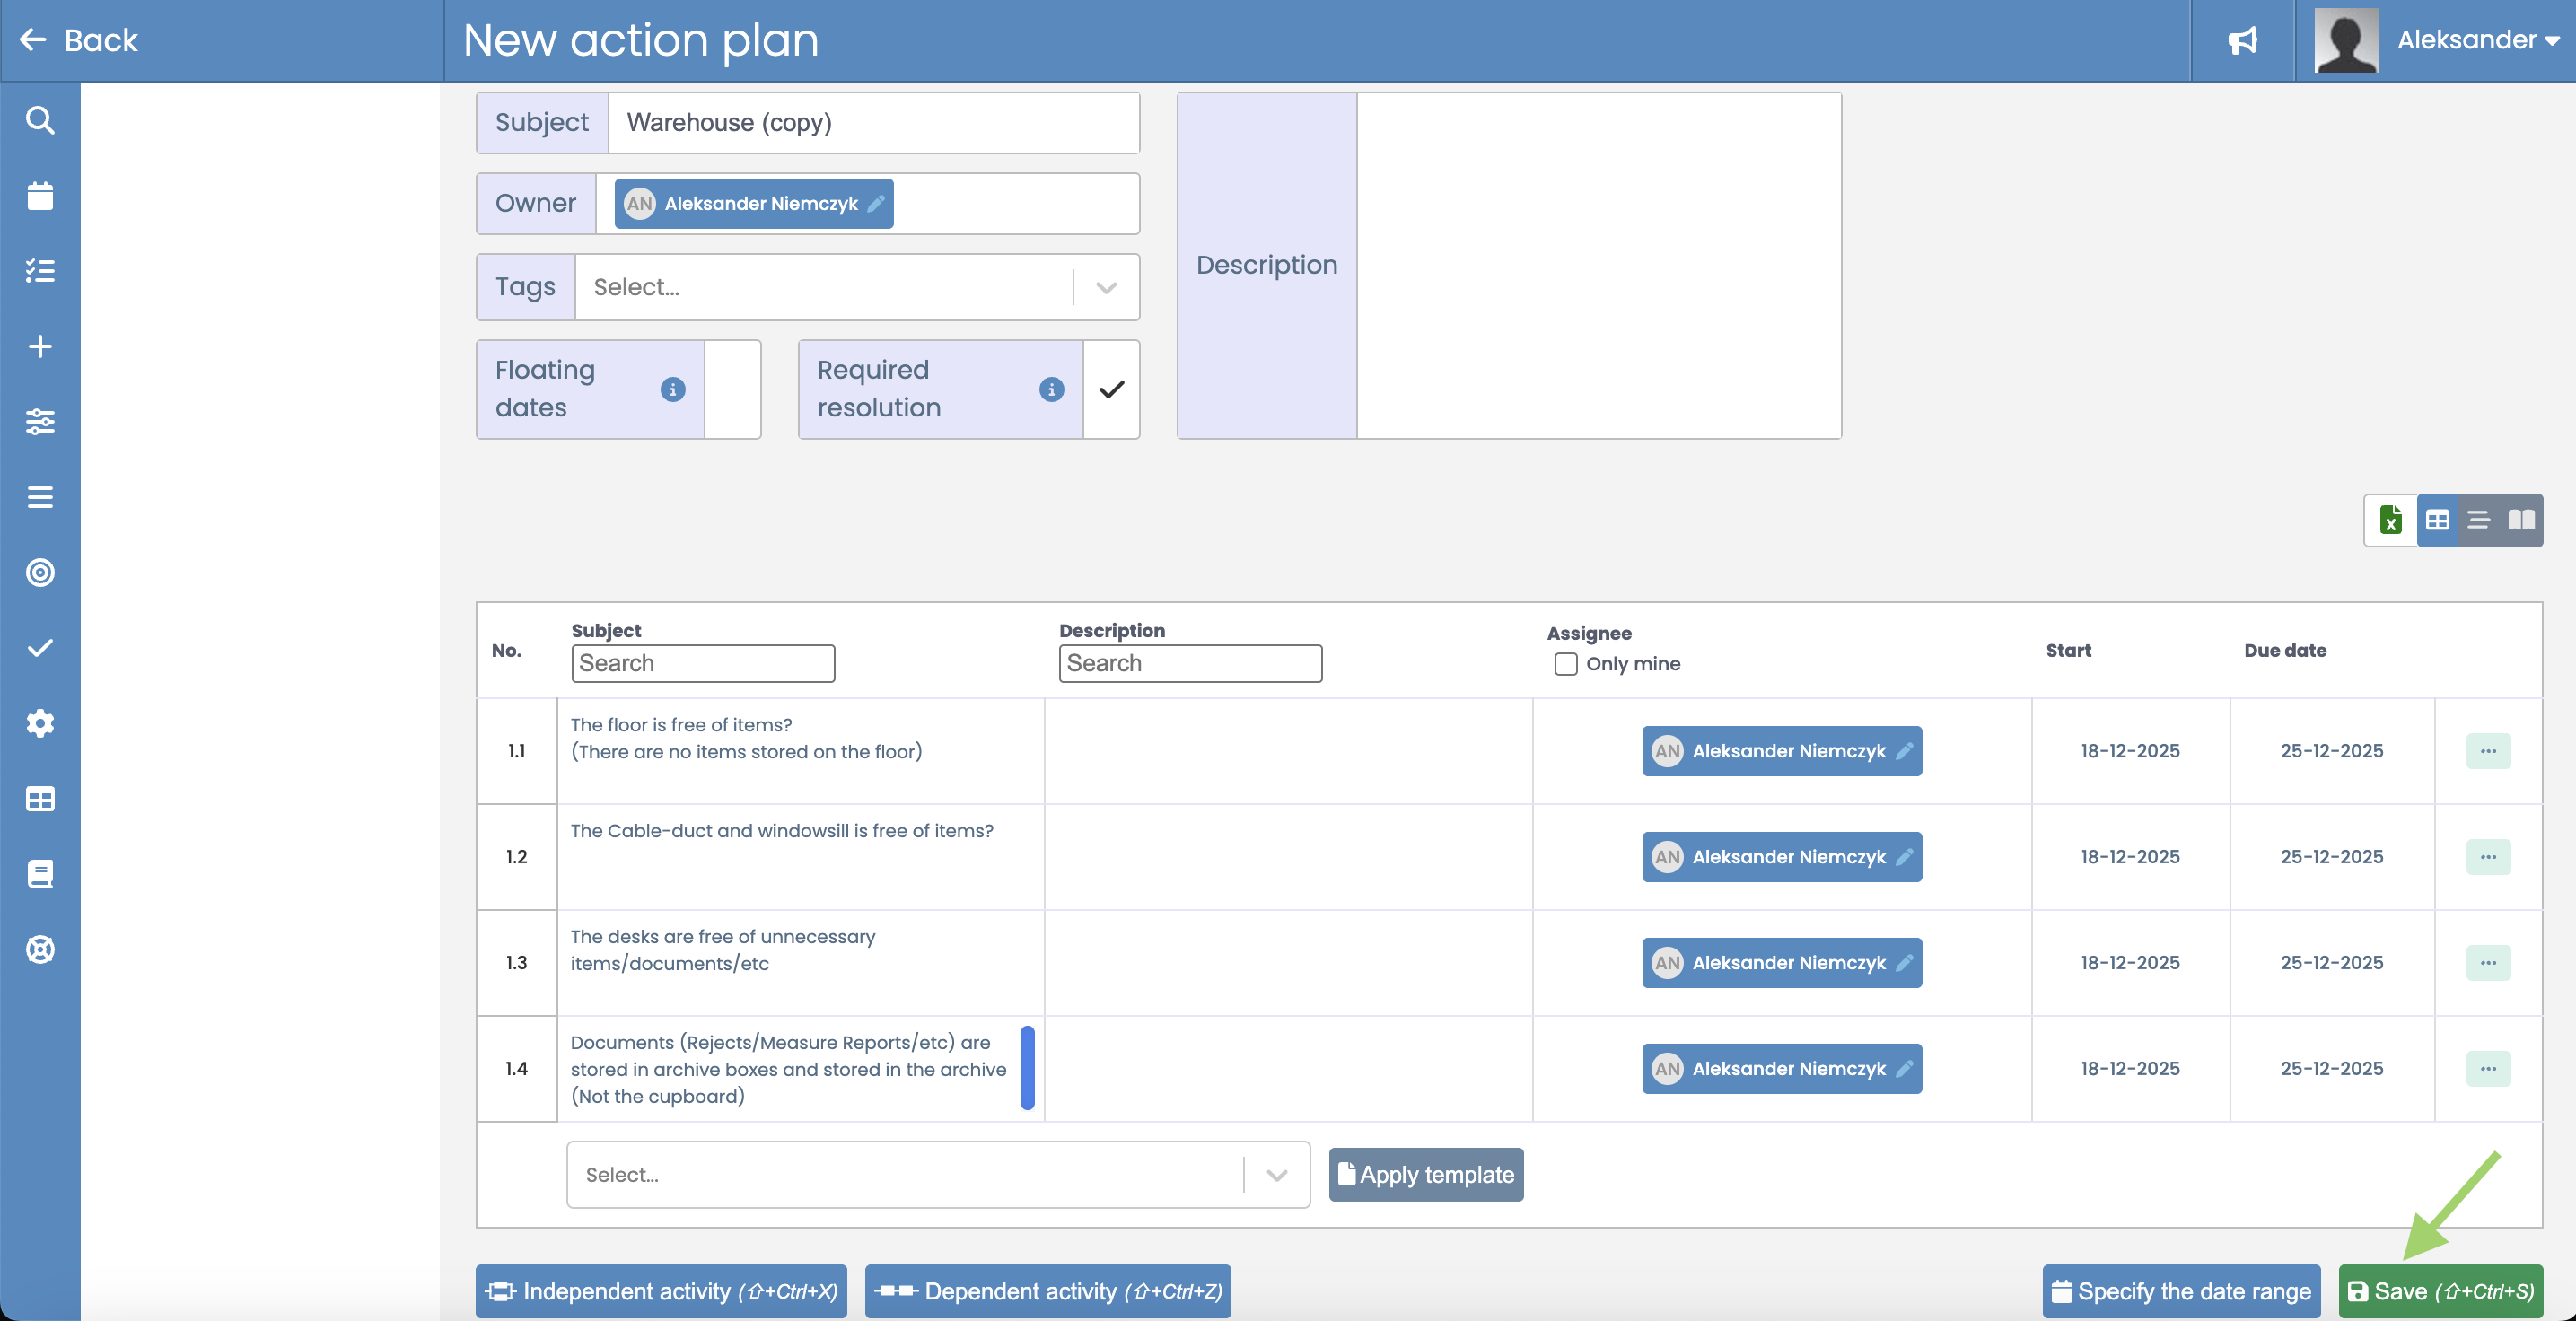This screenshot has width=2576, height=1321.
Task: Click the Apply template button
Action: coord(1425,1174)
